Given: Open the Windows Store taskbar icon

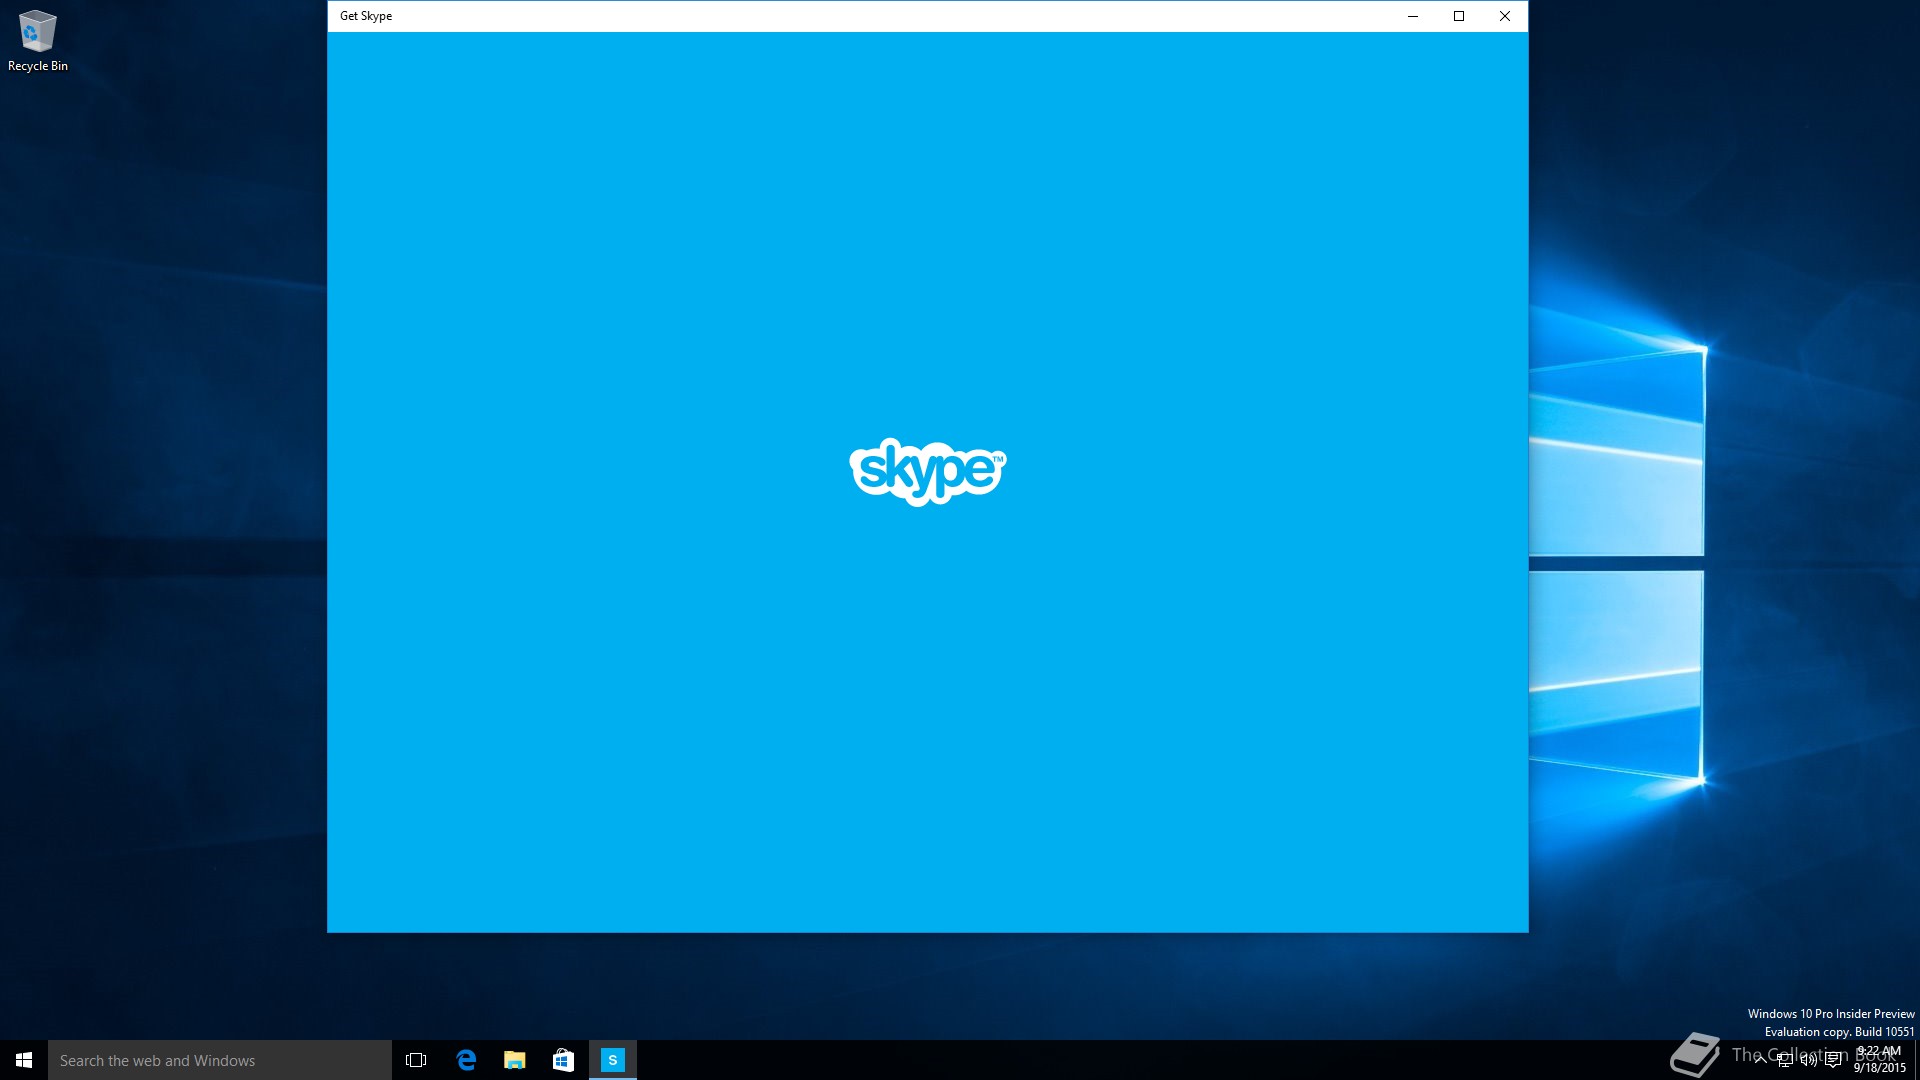Looking at the screenshot, I should click(564, 1060).
